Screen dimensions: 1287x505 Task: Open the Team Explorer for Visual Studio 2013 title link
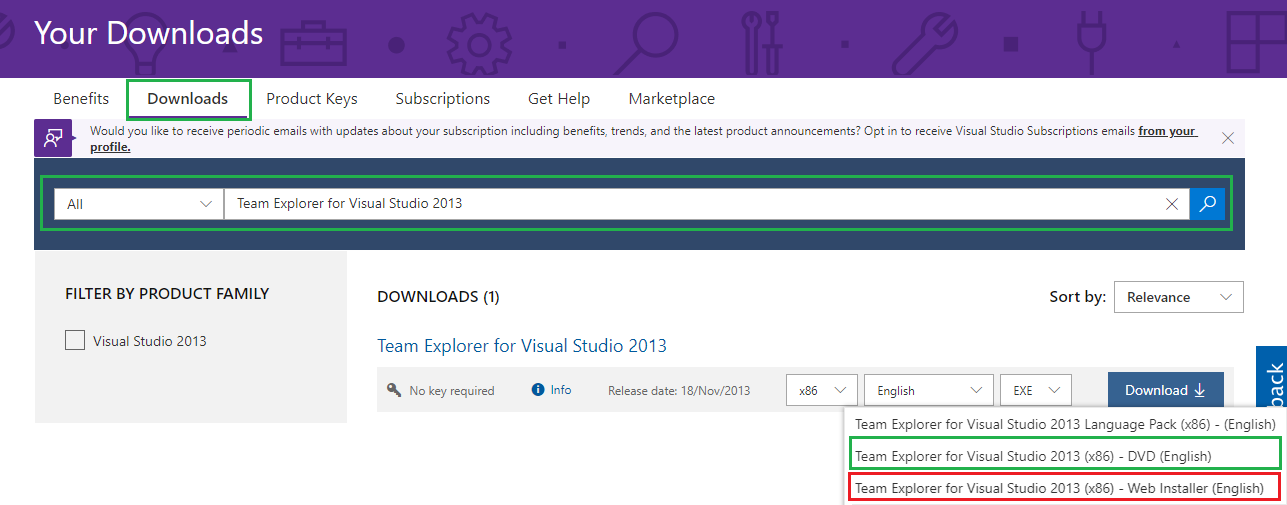522,346
